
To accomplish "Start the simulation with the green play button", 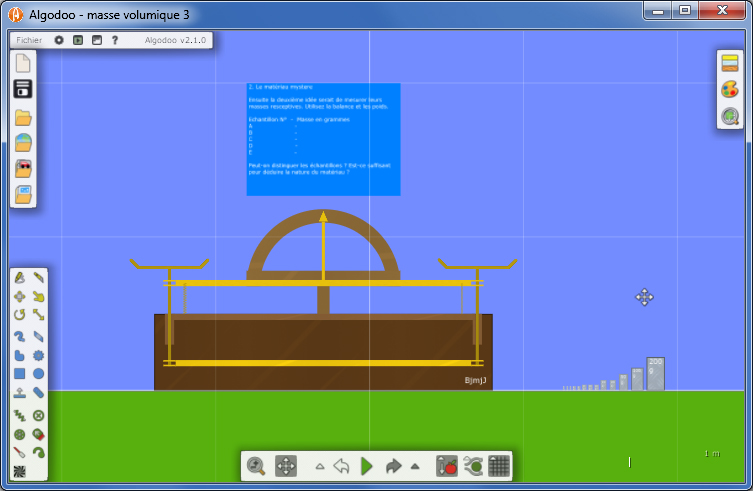I will coord(367,466).
